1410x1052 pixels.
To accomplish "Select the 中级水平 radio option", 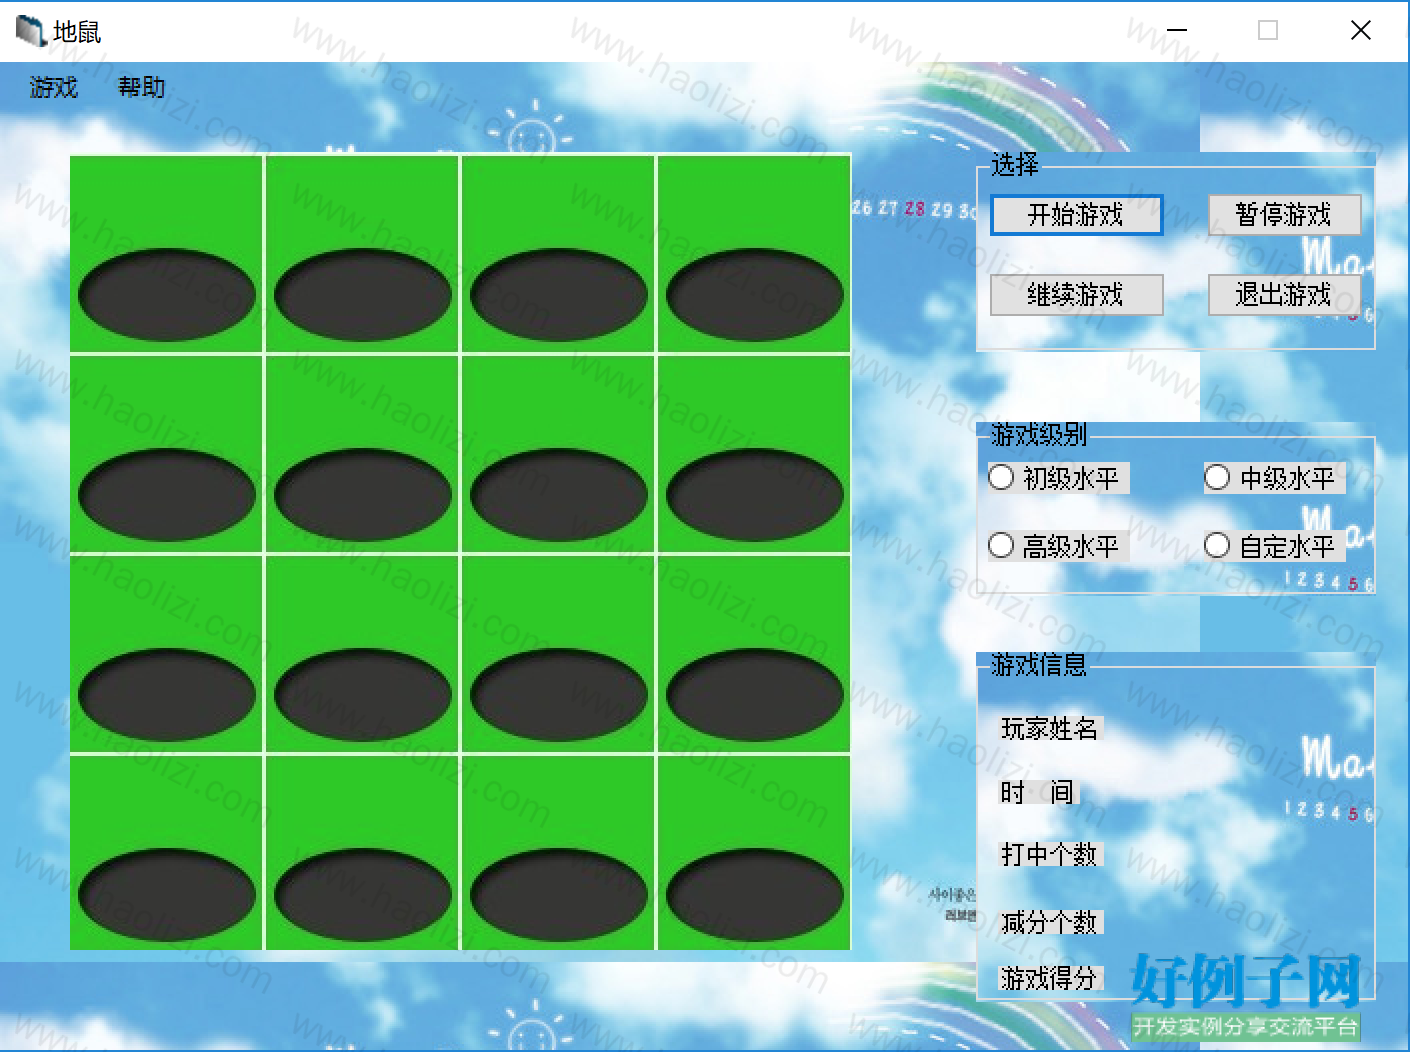I will (x=1274, y=478).
